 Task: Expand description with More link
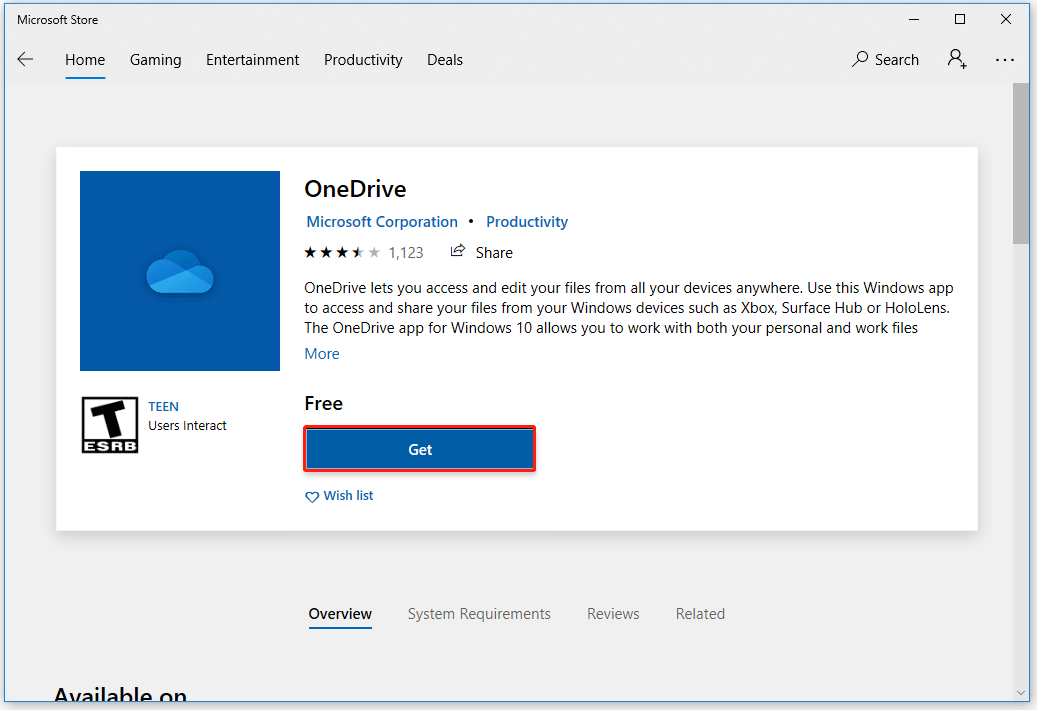click(x=321, y=354)
